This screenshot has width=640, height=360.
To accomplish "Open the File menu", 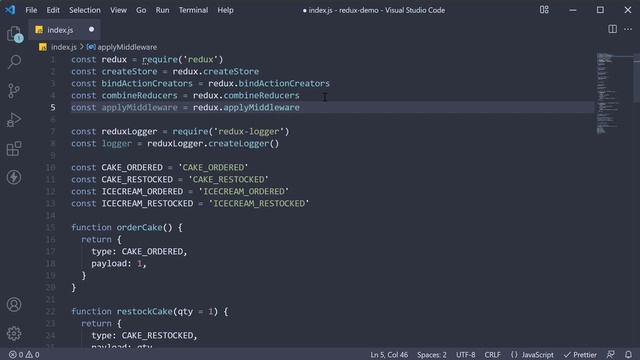I will pyautogui.click(x=31, y=10).
